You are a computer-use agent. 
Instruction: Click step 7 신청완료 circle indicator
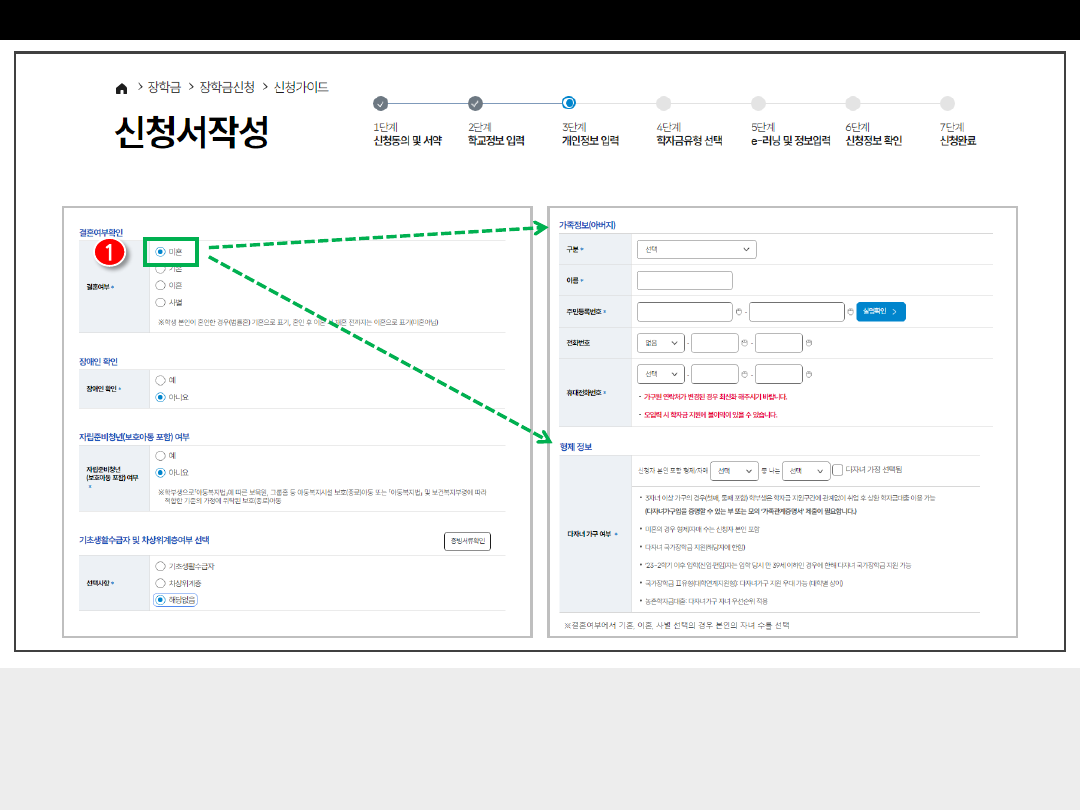(x=948, y=103)
